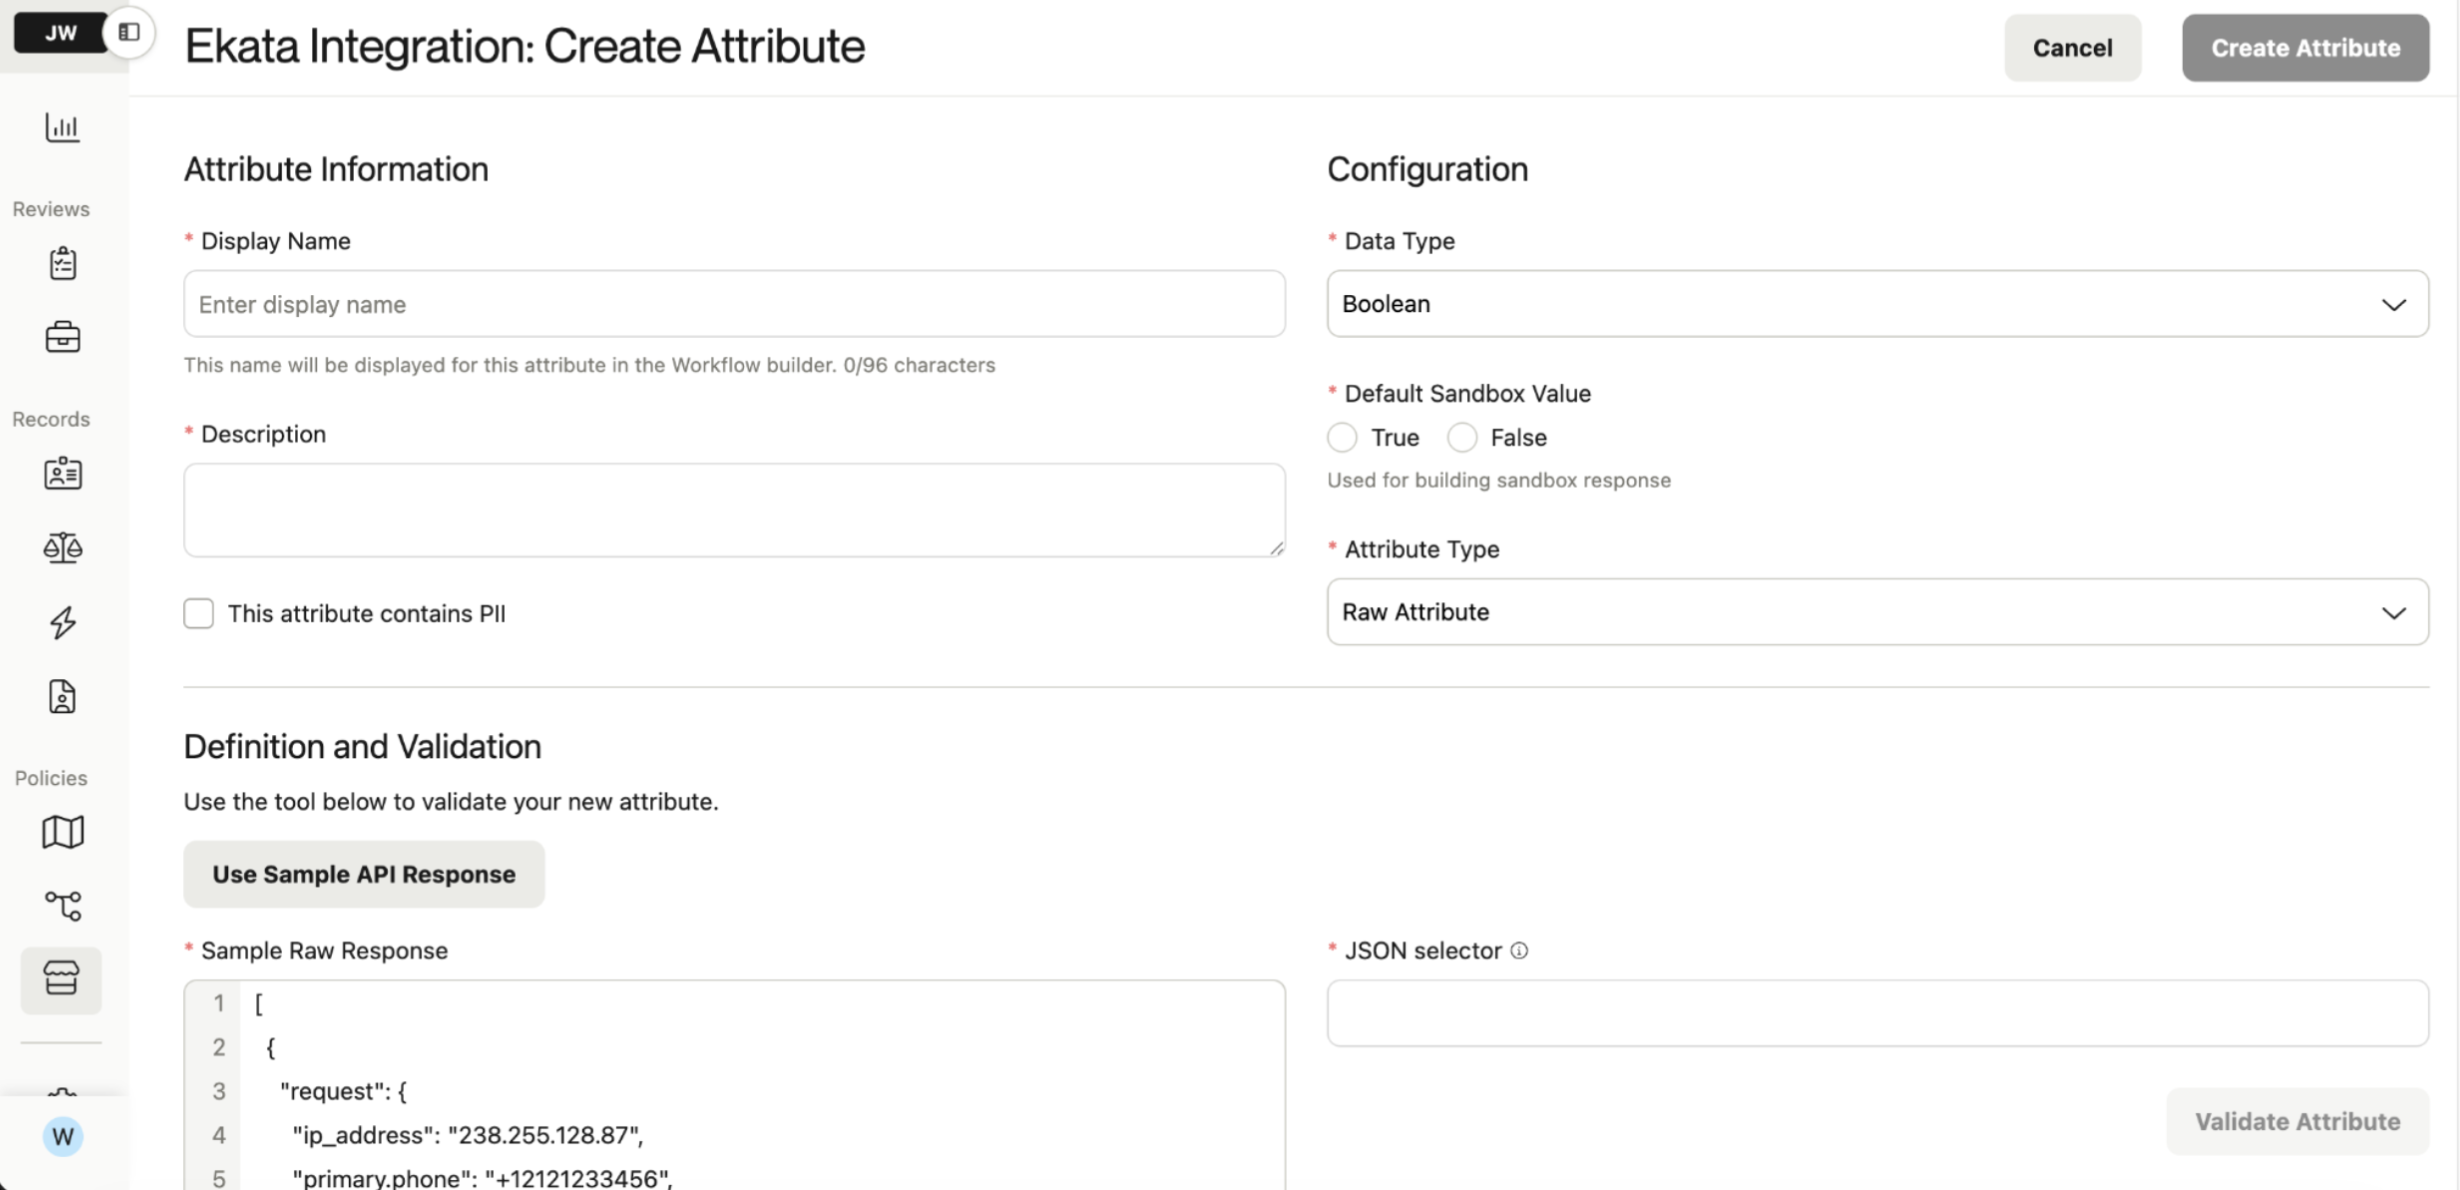Open the Reviews checklist clipboard icon
Image resolution: width=2460 pixels, height=1190 pixels.
coord(62,263)
